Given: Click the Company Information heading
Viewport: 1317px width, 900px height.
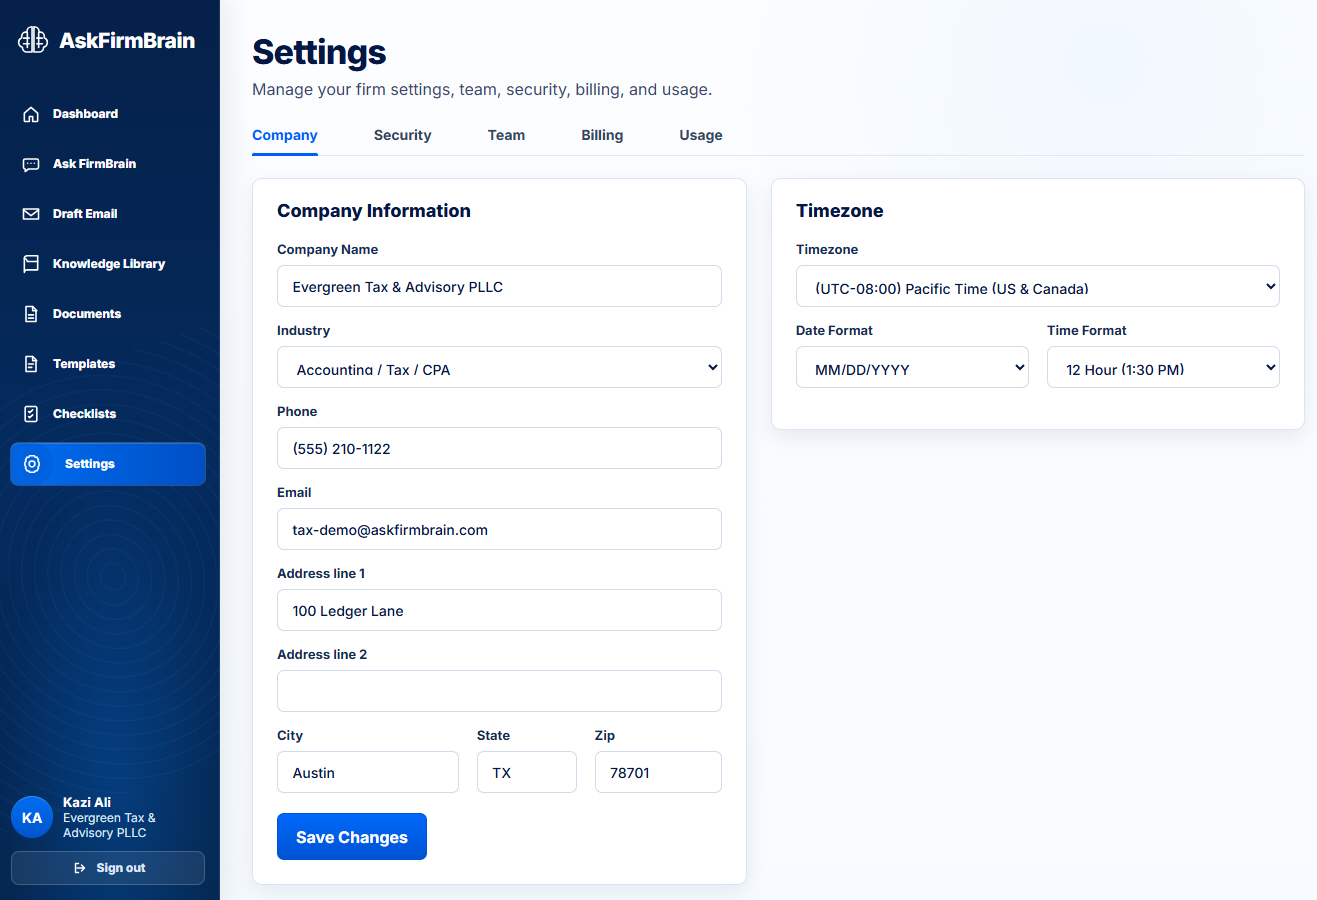Looking at the screenshot, I should tap(374, 211).
